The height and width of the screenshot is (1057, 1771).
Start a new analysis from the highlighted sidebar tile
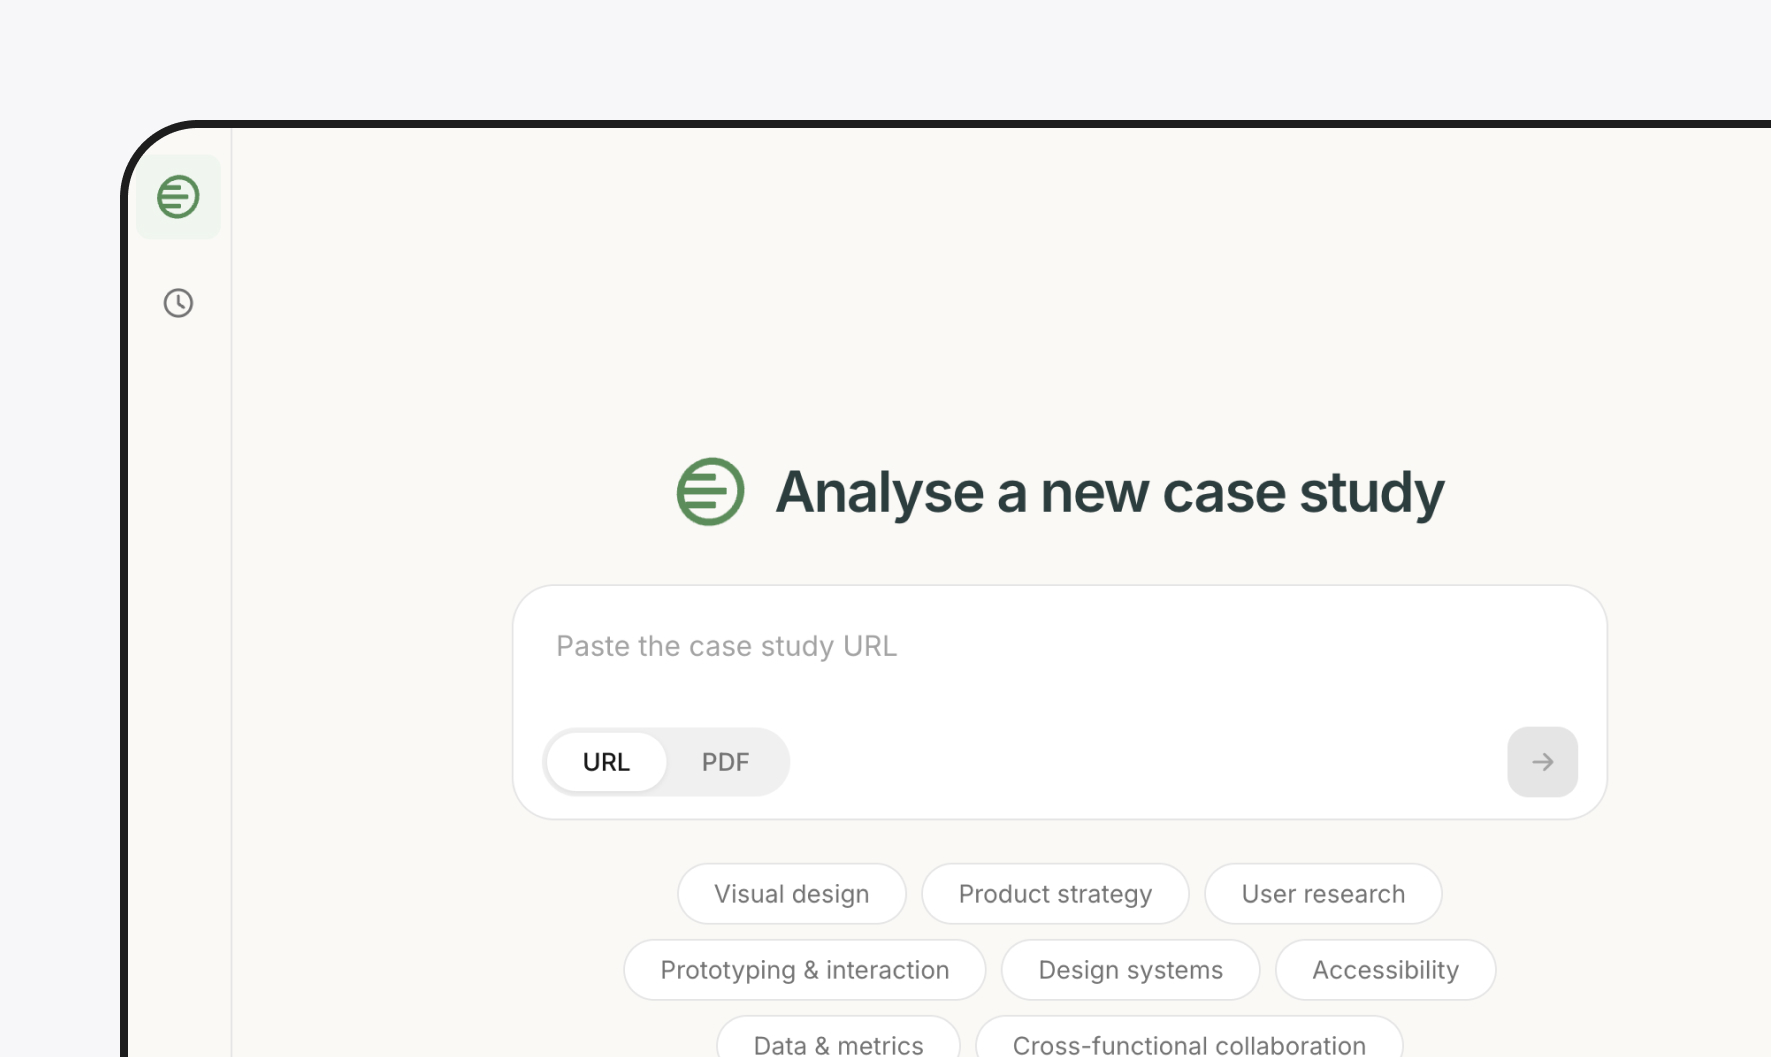pyautogui.click(x=178, y=196)
